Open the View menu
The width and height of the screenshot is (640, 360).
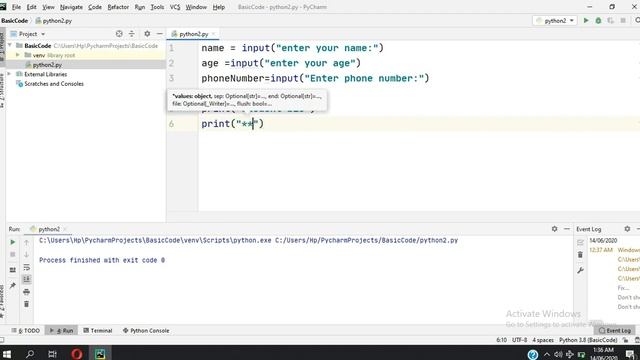(48, 7)
